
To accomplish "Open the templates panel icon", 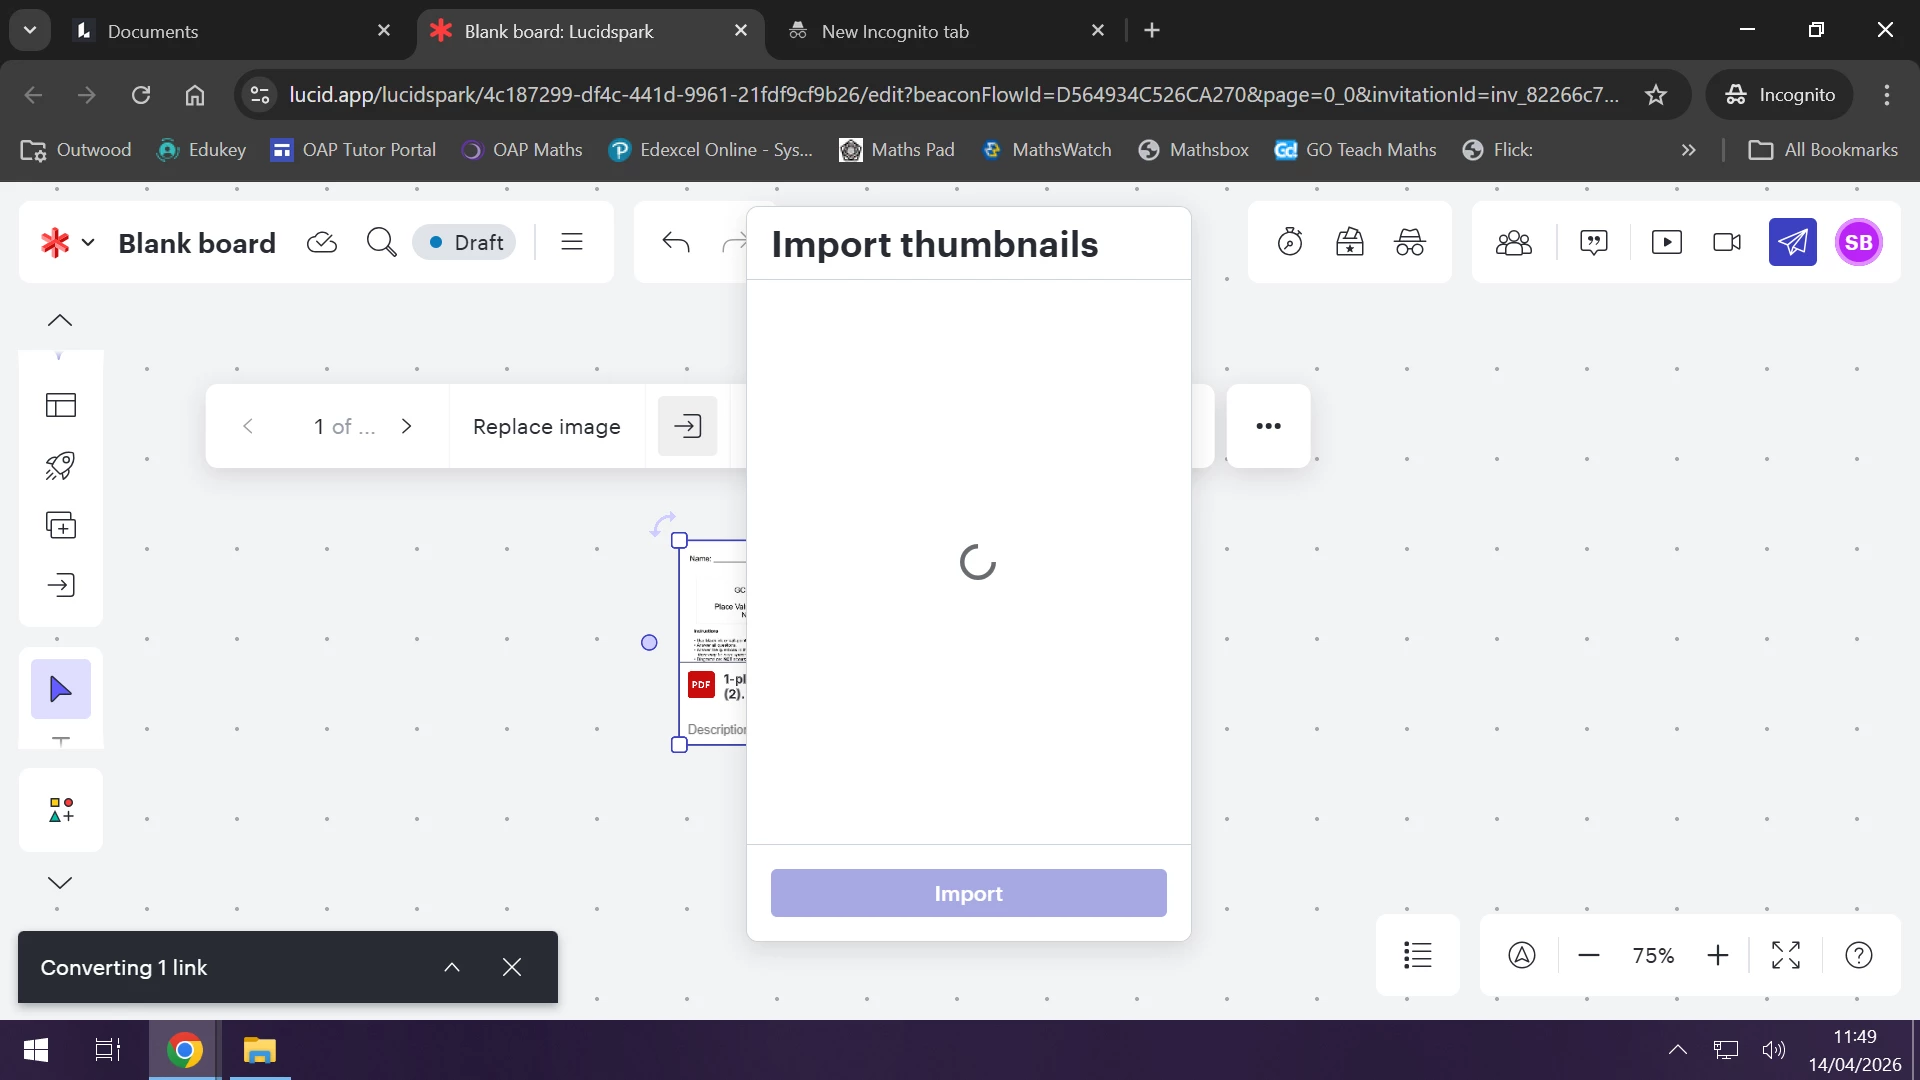I will tap(61, 405).
